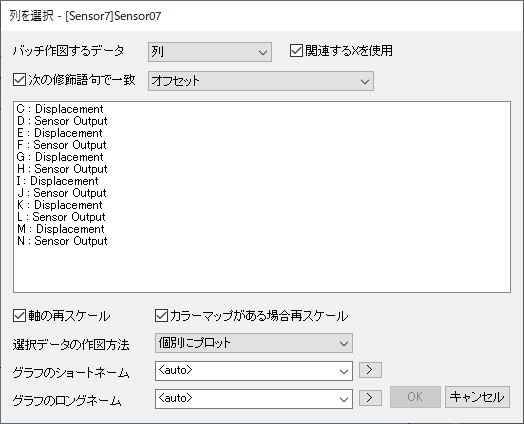Click the キャンセル button
This screenshot has height=424, width=524.
coord(477,397)
